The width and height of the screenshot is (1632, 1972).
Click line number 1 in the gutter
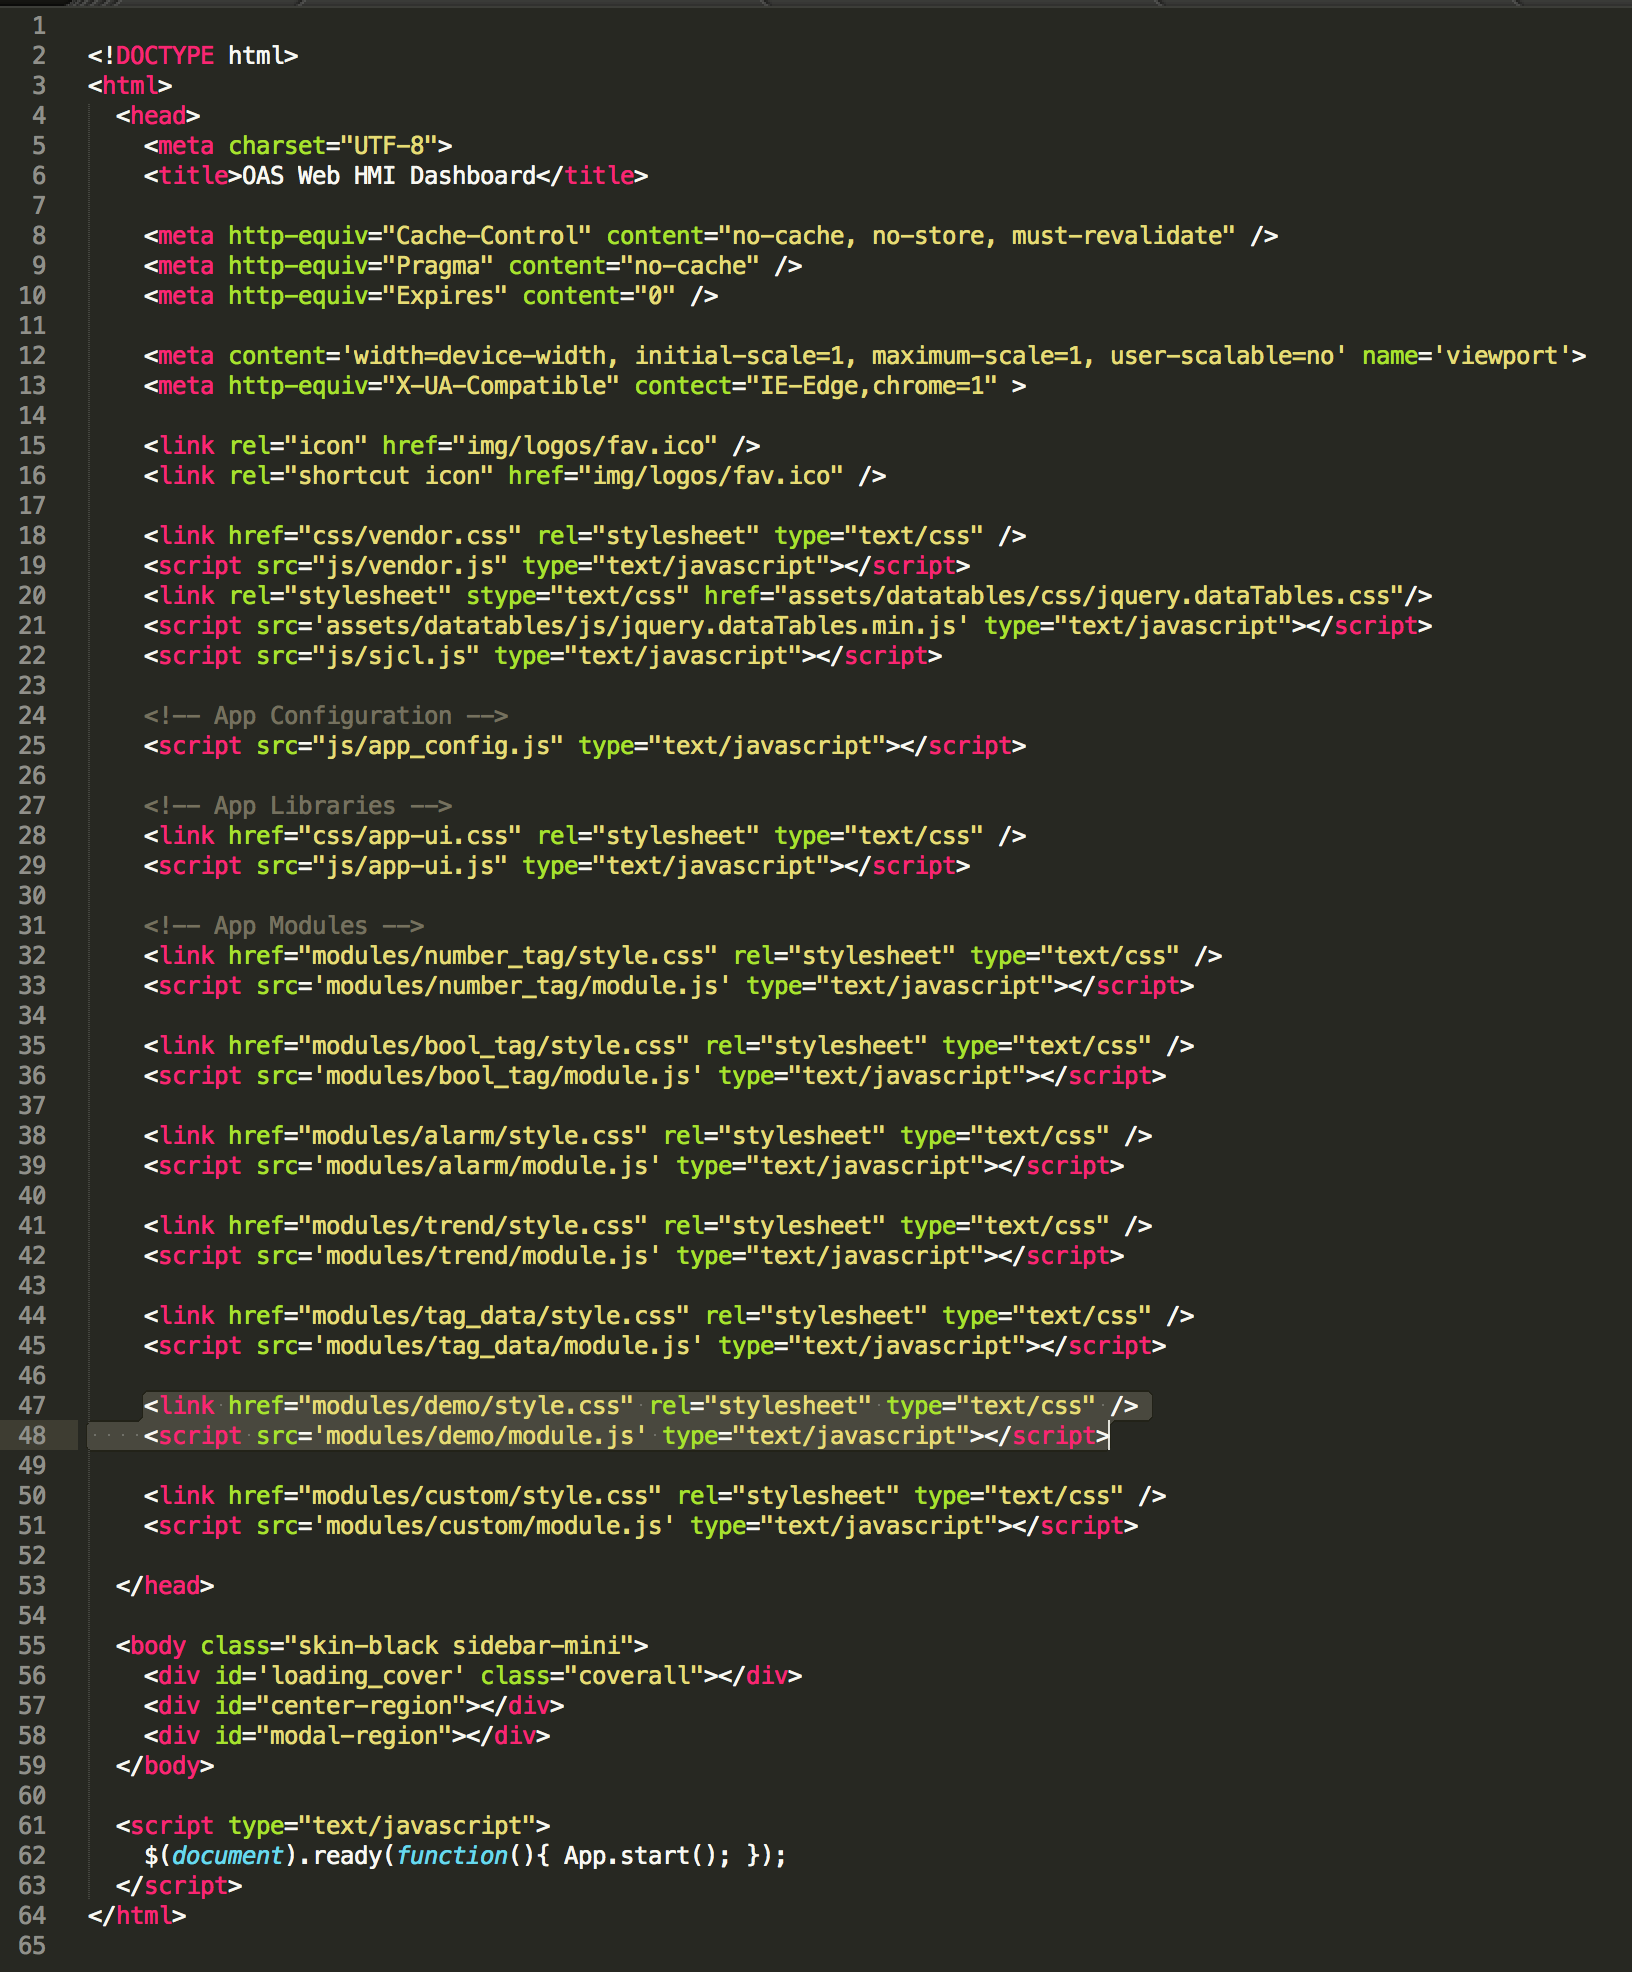38,26
